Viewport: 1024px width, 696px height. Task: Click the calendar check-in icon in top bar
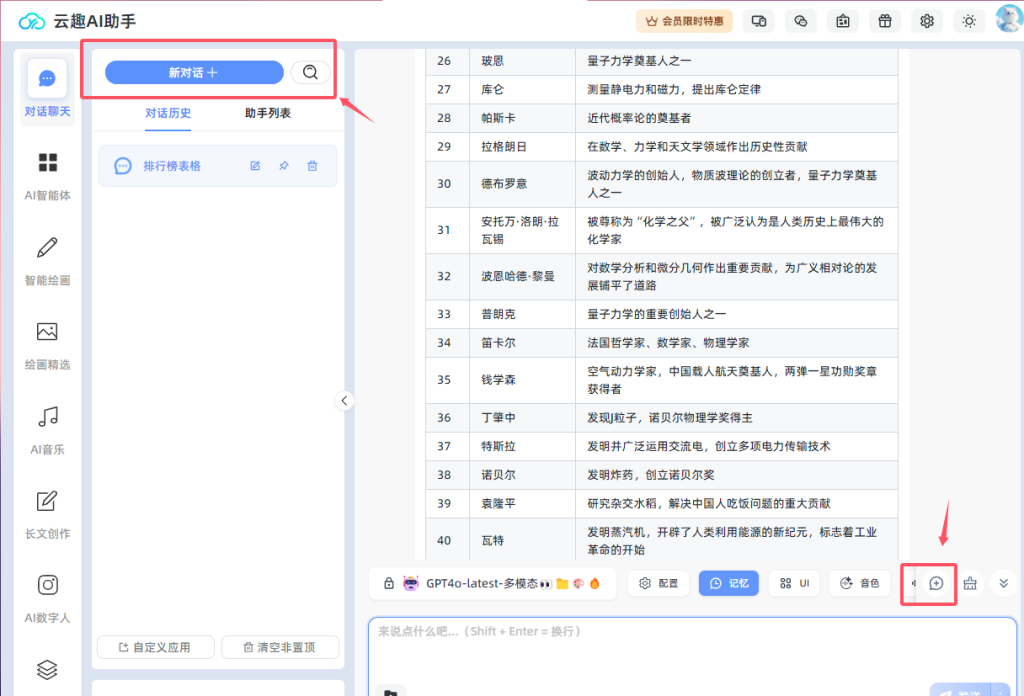click(x=842, y=21)
